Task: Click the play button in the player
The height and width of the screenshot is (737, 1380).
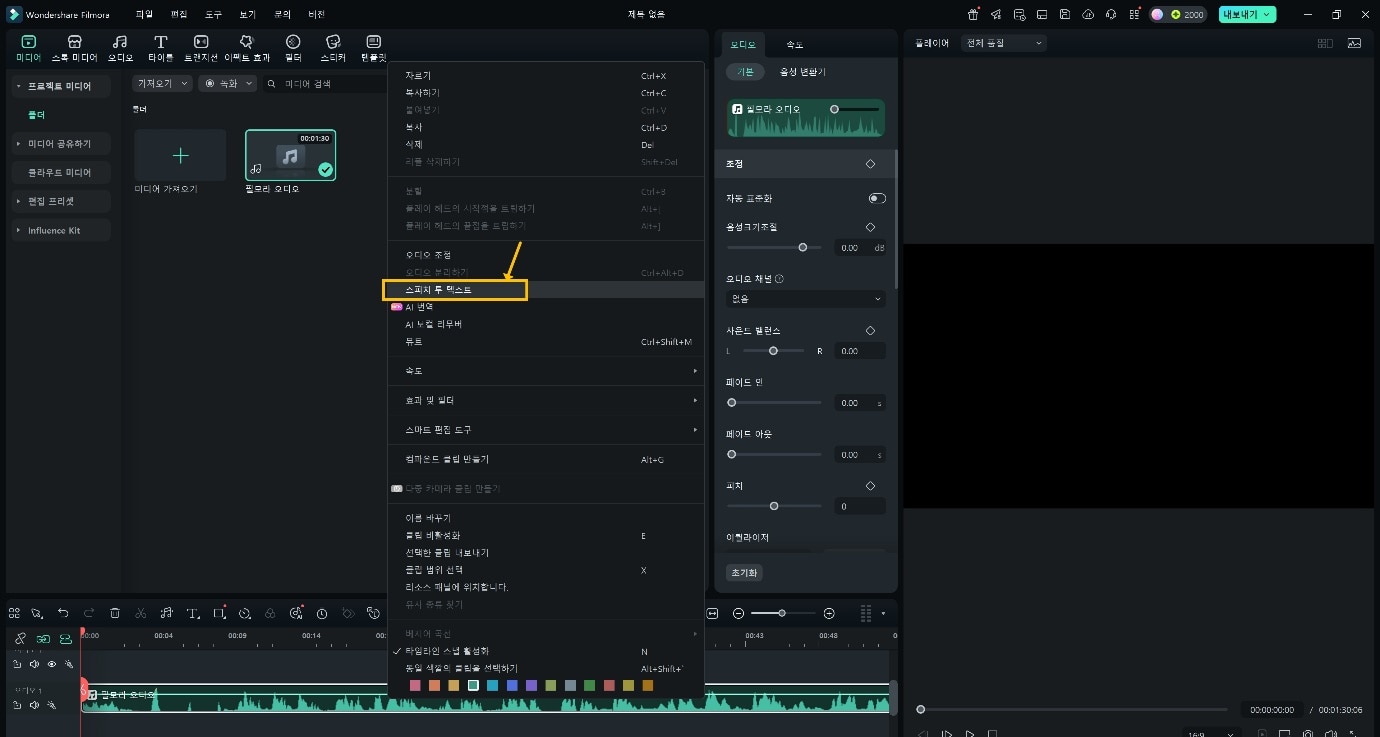Action: click(x=970, y=733)
